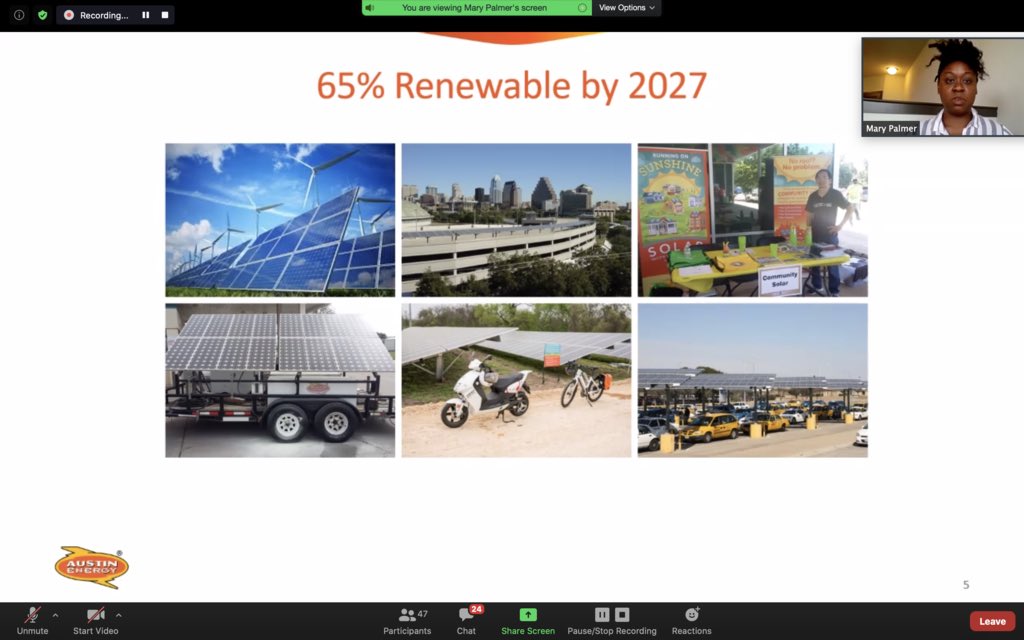
Task: Click the solar panel trailer photo
Action: click(280, 380)
